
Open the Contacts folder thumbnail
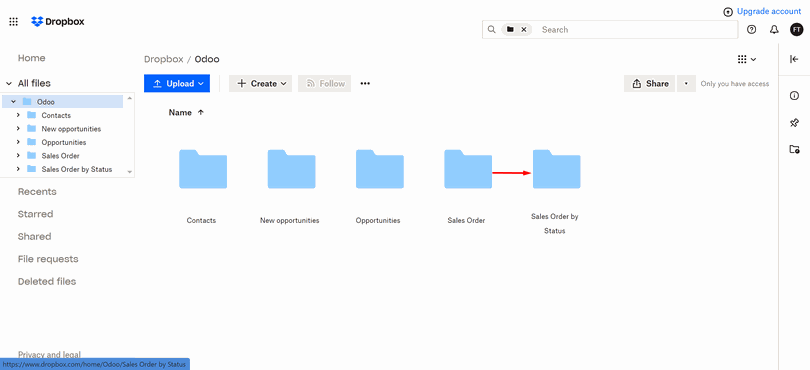pyautogui.click(x=202, y=169)
